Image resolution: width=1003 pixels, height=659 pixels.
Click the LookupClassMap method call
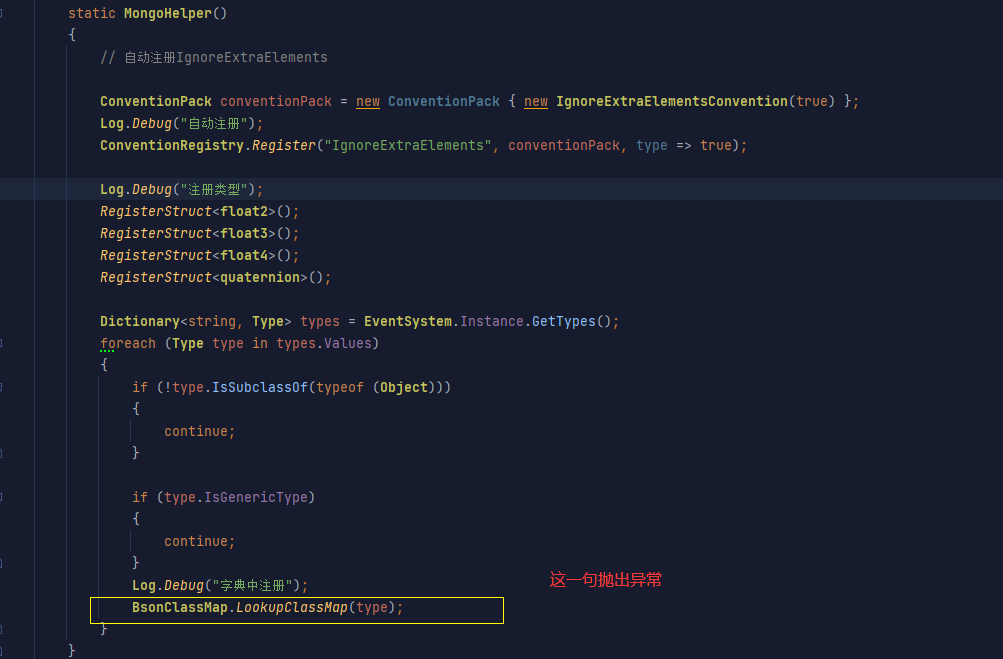[291, 607]
